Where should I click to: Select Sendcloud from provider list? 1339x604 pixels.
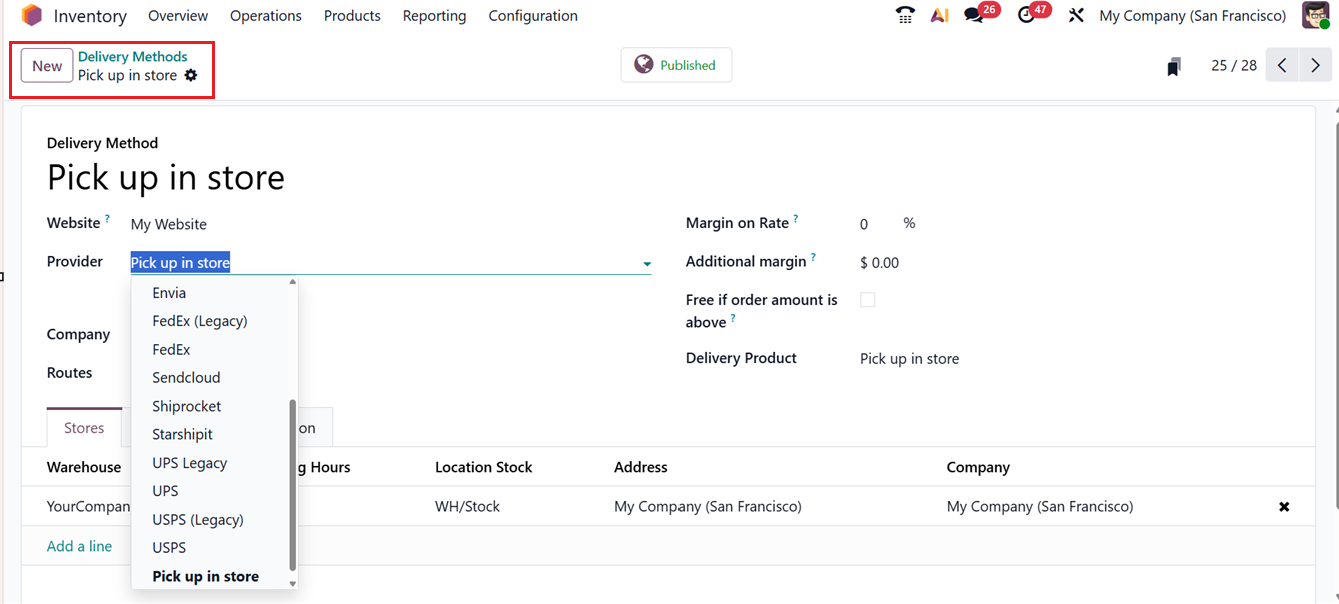click(x=186, y=378)
